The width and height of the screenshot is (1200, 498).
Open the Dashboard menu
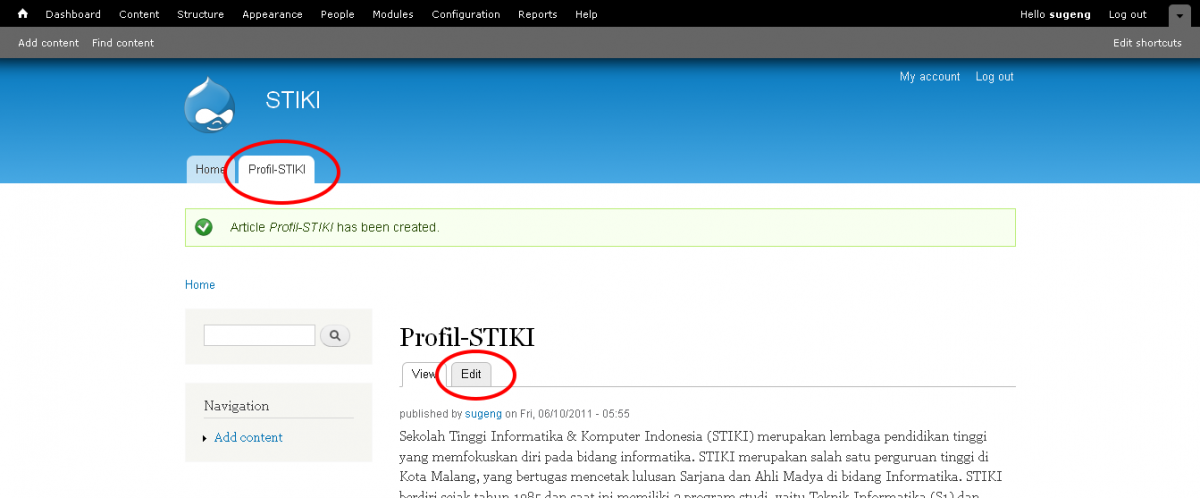pos(73,14)
